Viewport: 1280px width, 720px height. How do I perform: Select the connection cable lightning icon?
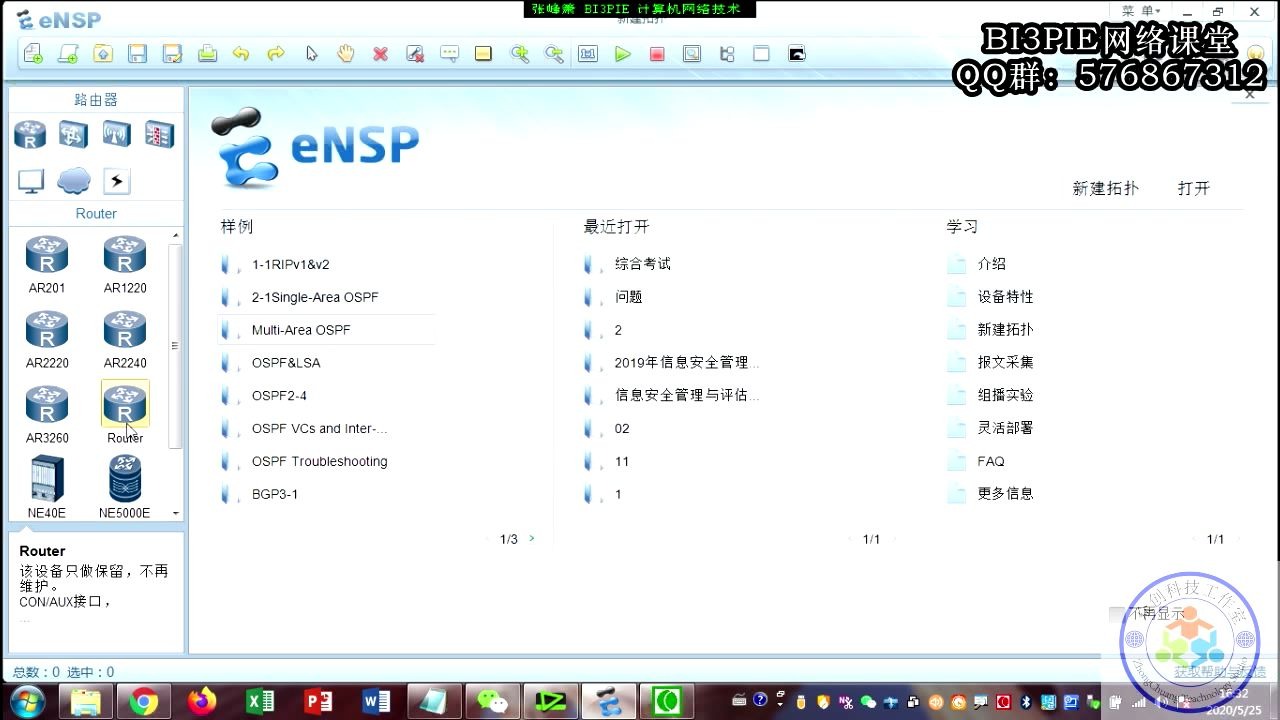(117, 181)
